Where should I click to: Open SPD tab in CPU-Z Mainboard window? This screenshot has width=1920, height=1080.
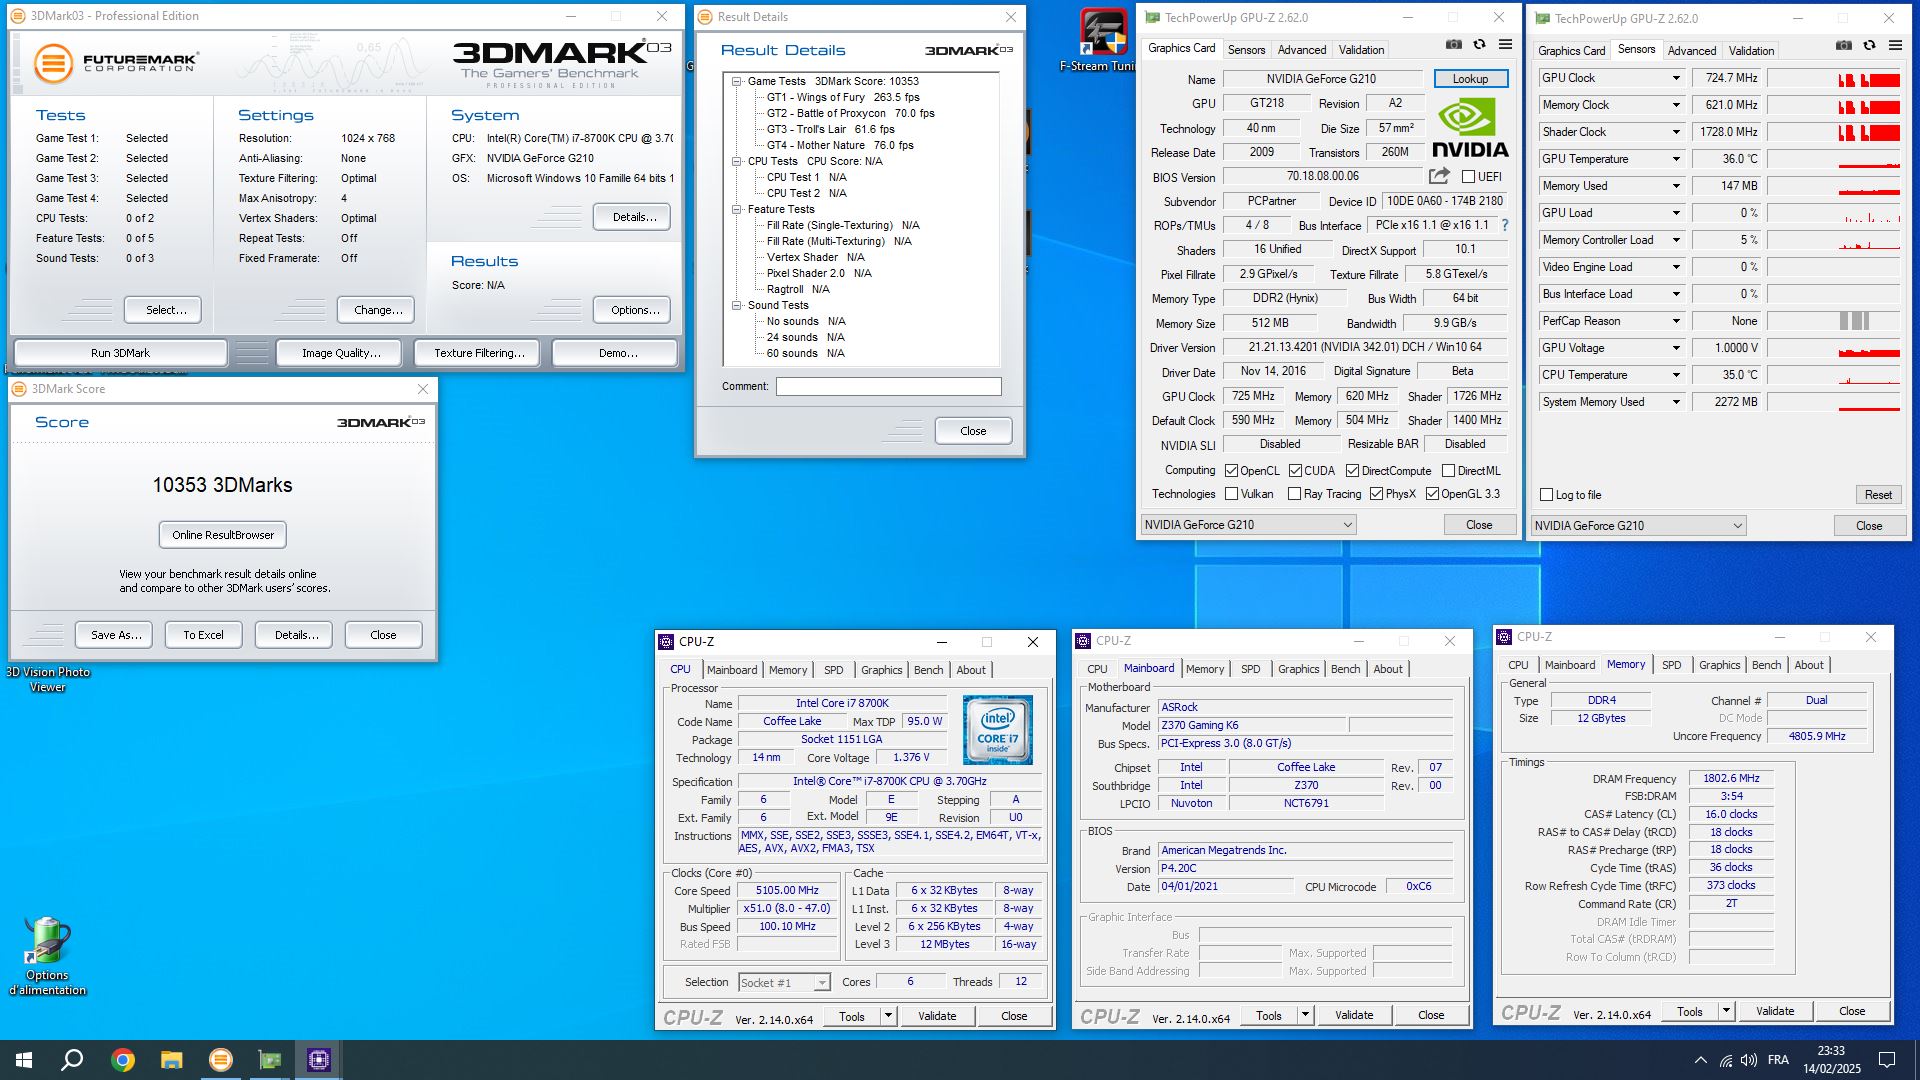1250,669
